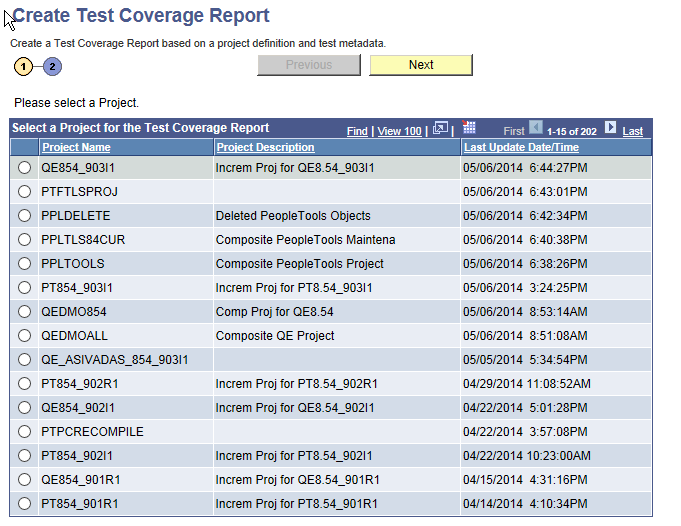681x526 pixels.
Task: Pick QEDMO854 radio button
Action: click(x=24, y=311)
